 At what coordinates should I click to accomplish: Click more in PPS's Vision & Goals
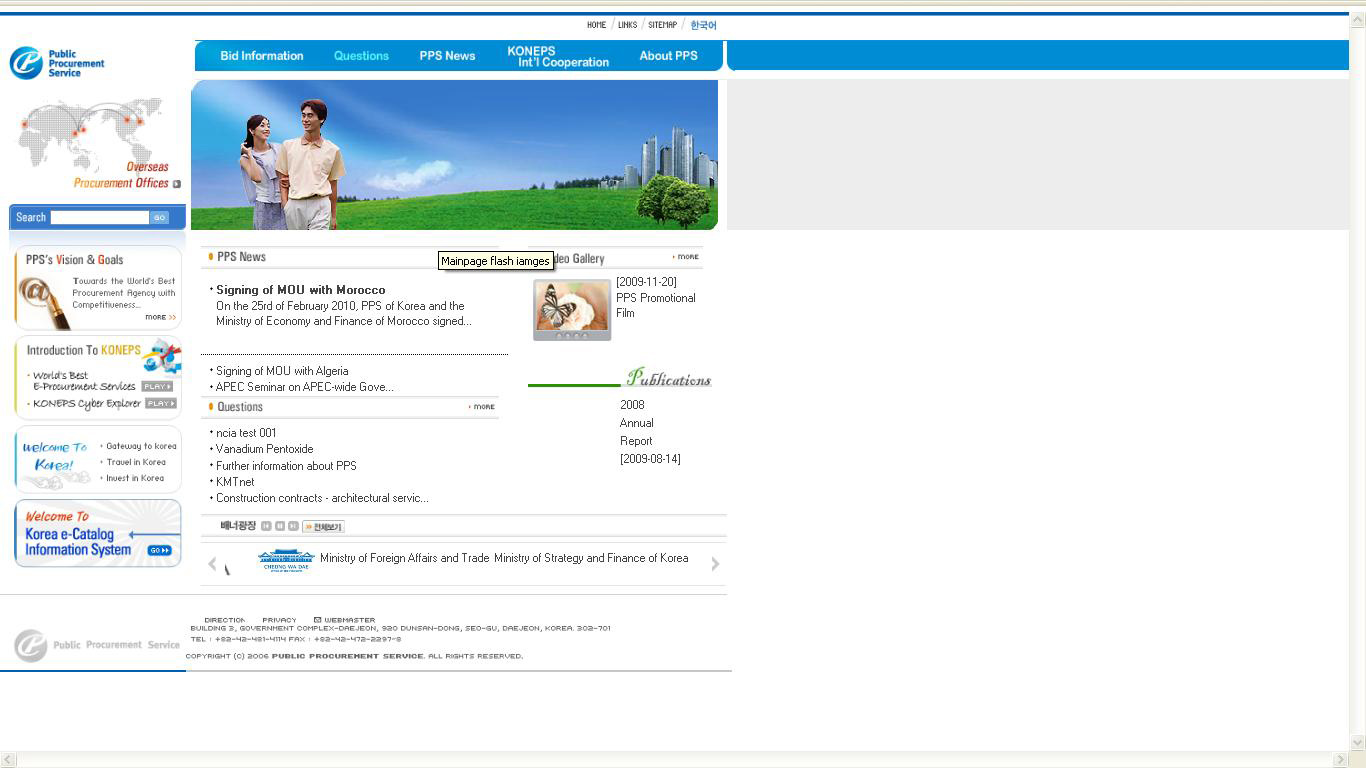point(160,317)
